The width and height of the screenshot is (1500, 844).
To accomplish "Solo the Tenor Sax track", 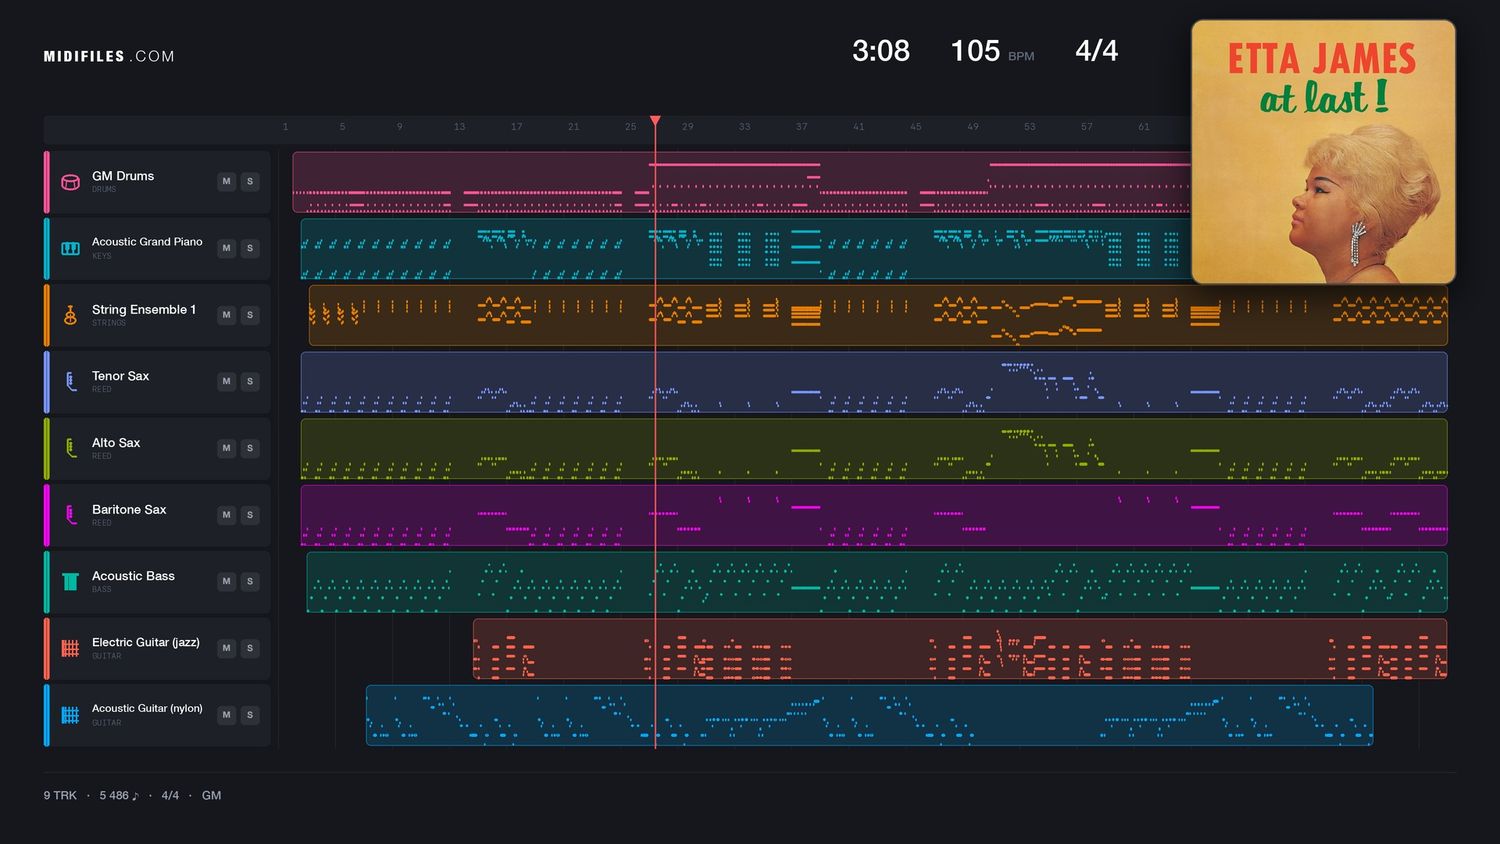I will click(x=250, y=381).
